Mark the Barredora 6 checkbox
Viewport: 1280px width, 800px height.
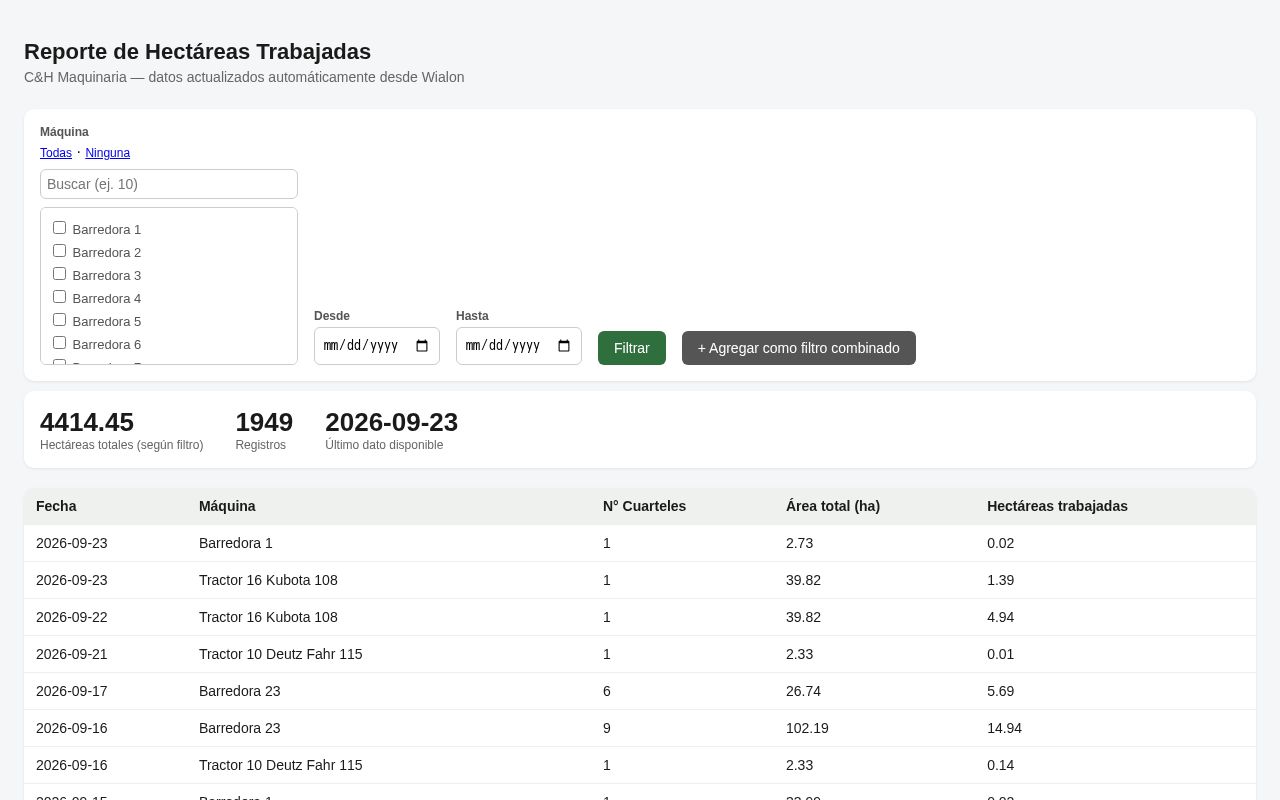click(59, 343)
